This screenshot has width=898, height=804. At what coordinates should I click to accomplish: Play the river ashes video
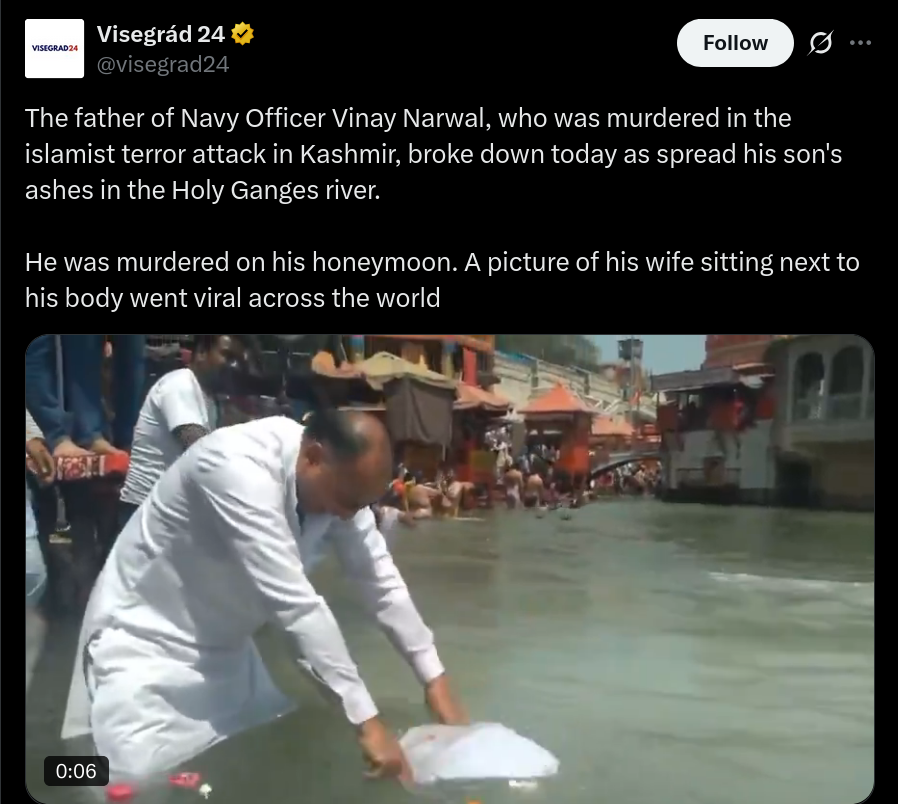point(450,569)
